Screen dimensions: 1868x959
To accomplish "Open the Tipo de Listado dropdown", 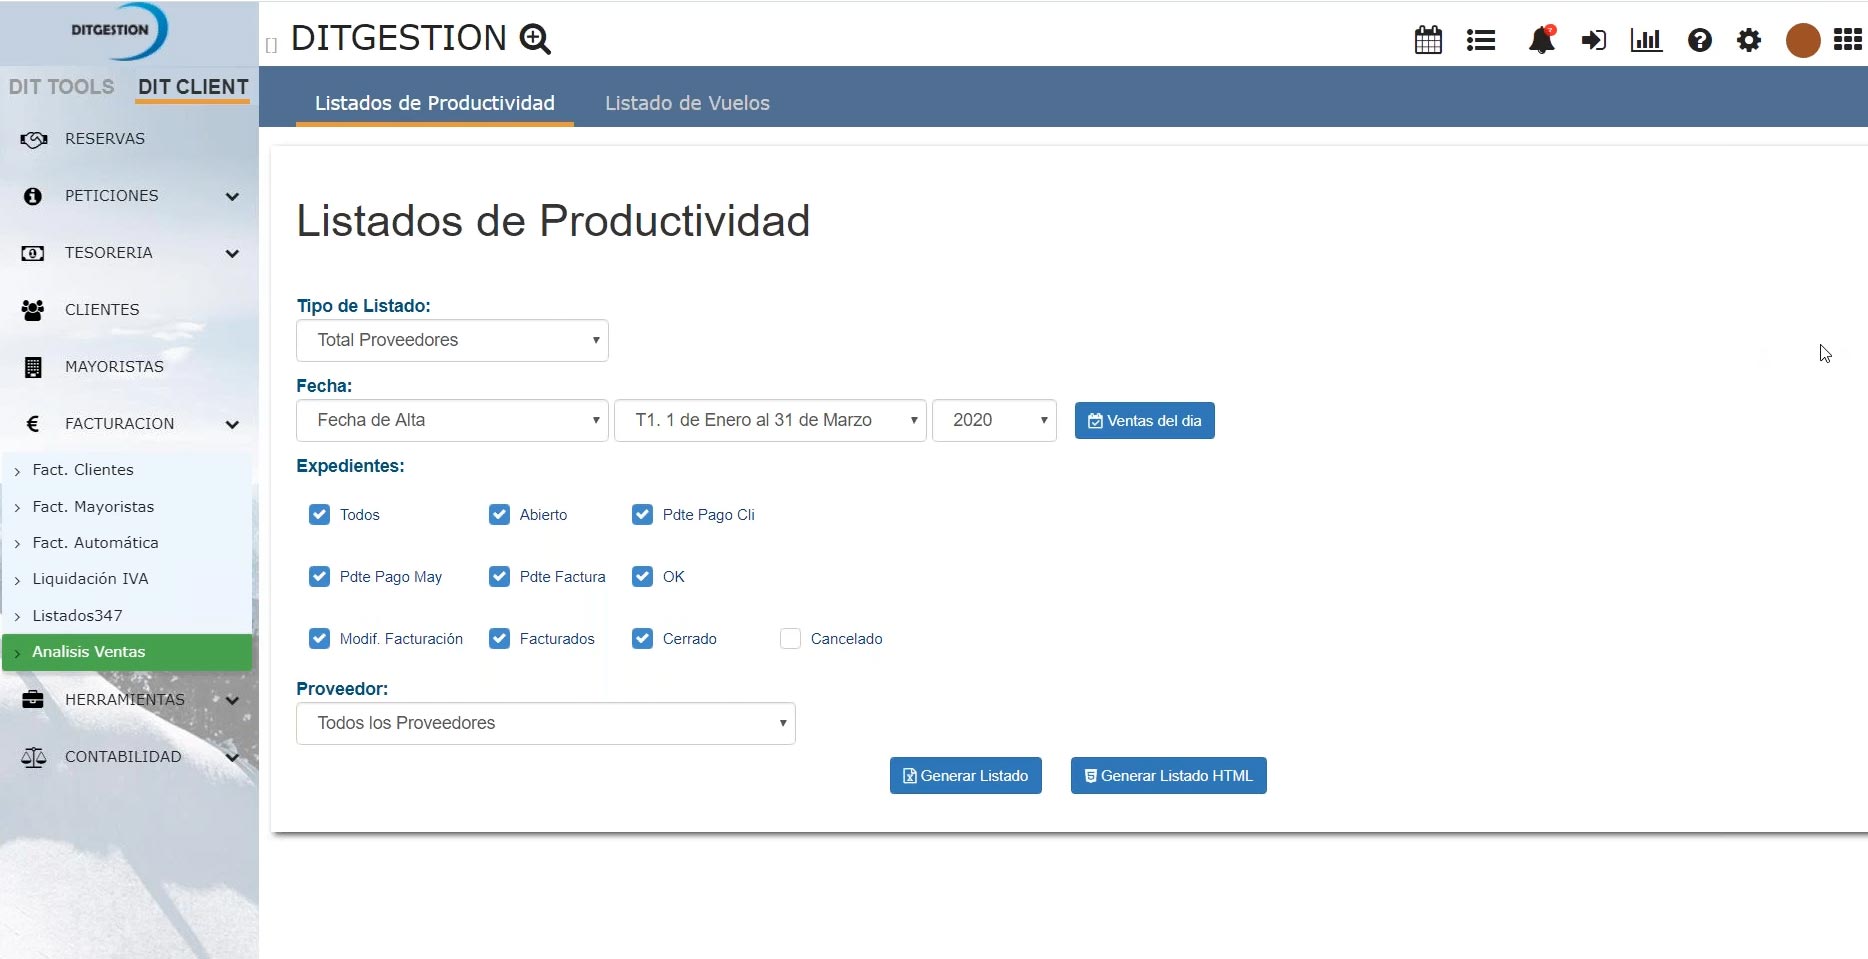I will tap(452, 340).
